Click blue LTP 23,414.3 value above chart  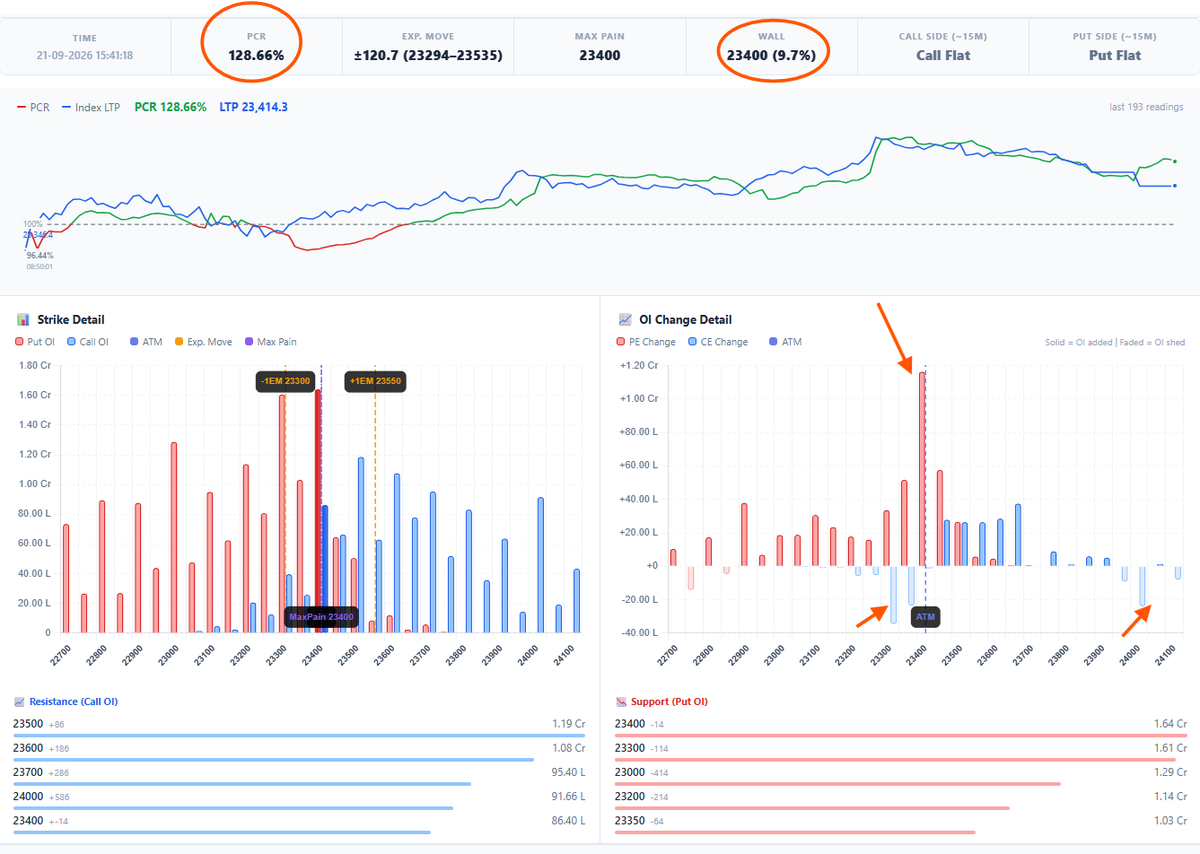[x=253, y=107]
